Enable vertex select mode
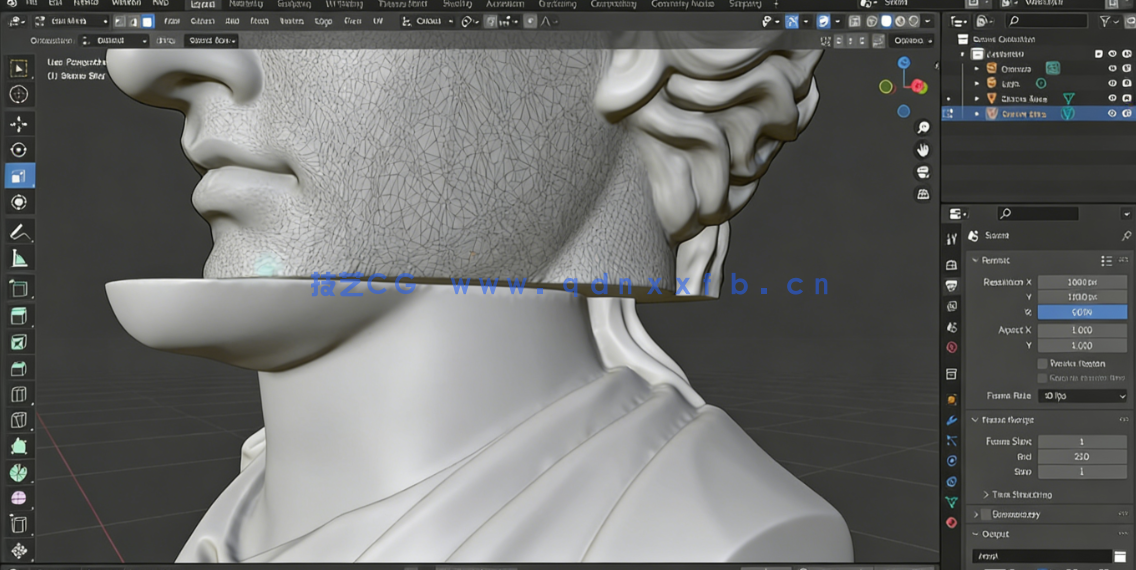Screen dimensions: 1136x570 pyautogui.click(x=120, y=22)
